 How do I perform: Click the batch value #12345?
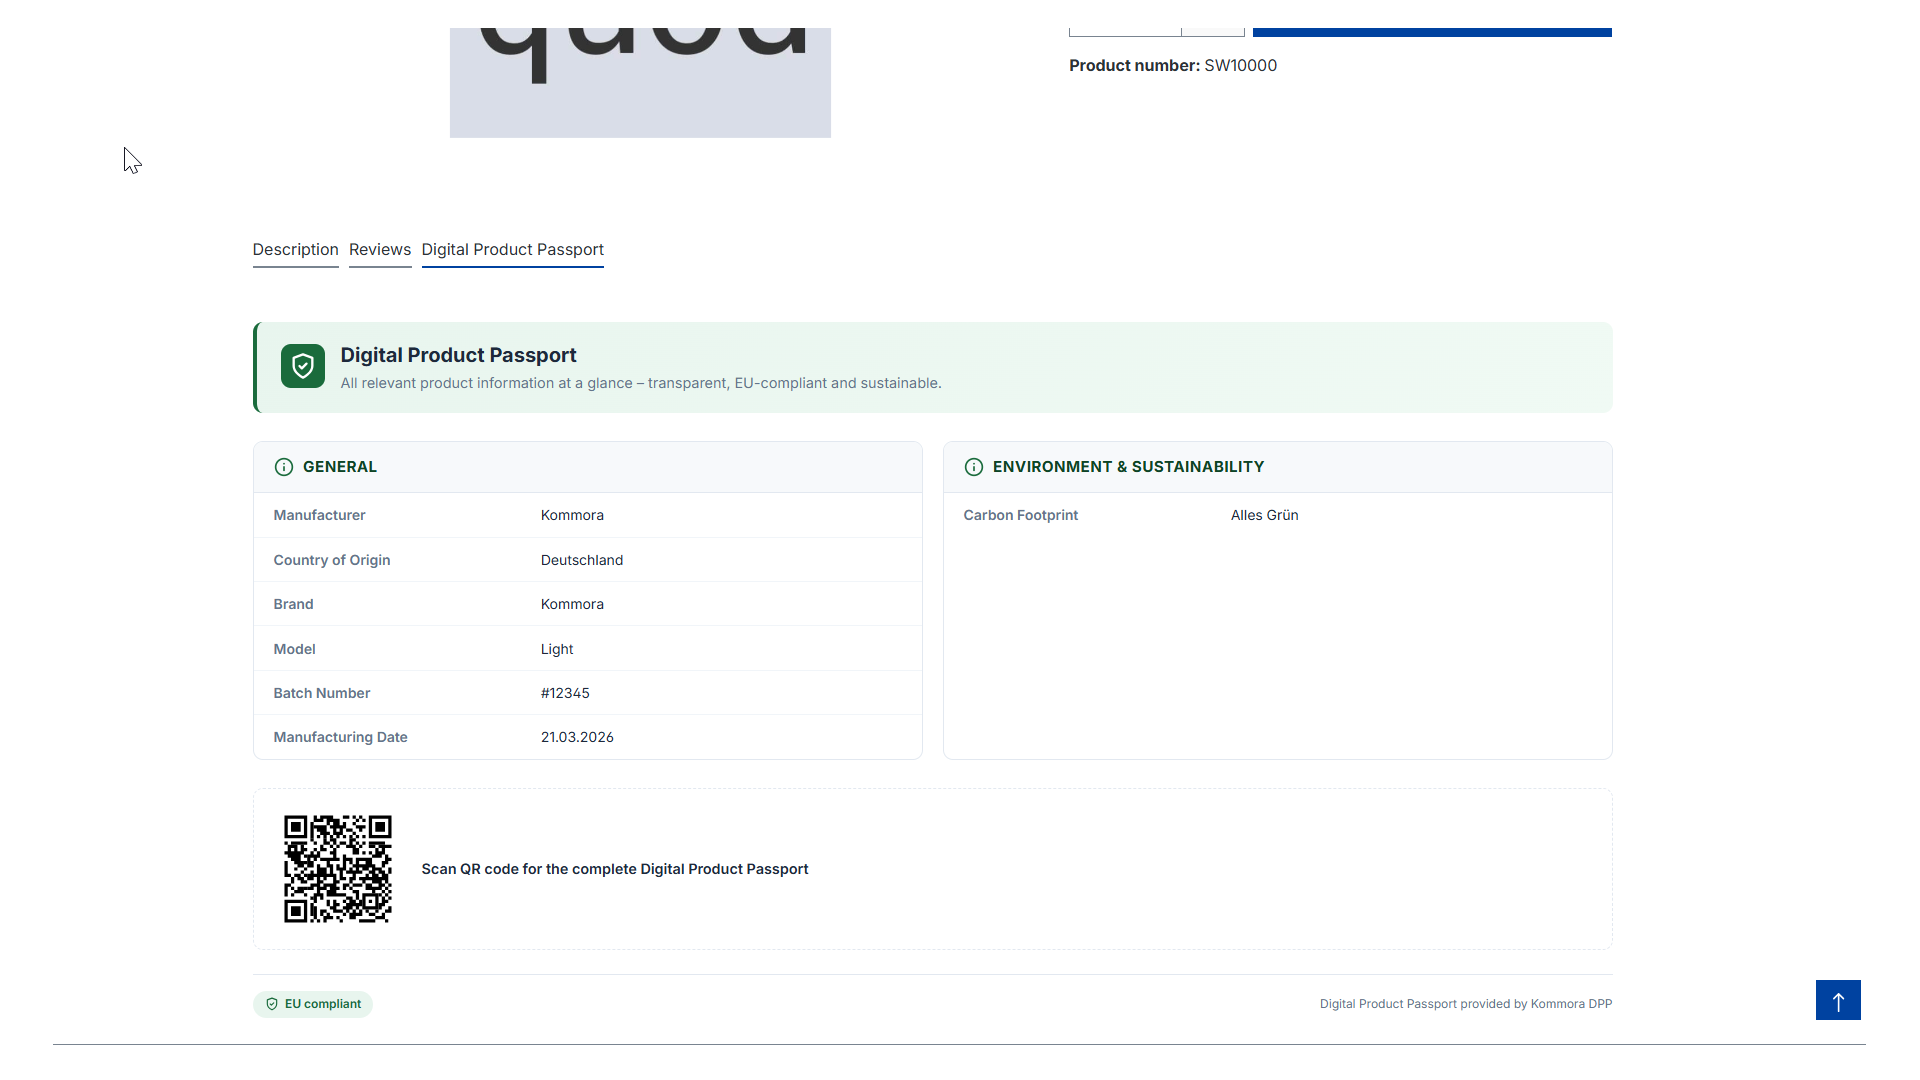click(x=565, y=693)
